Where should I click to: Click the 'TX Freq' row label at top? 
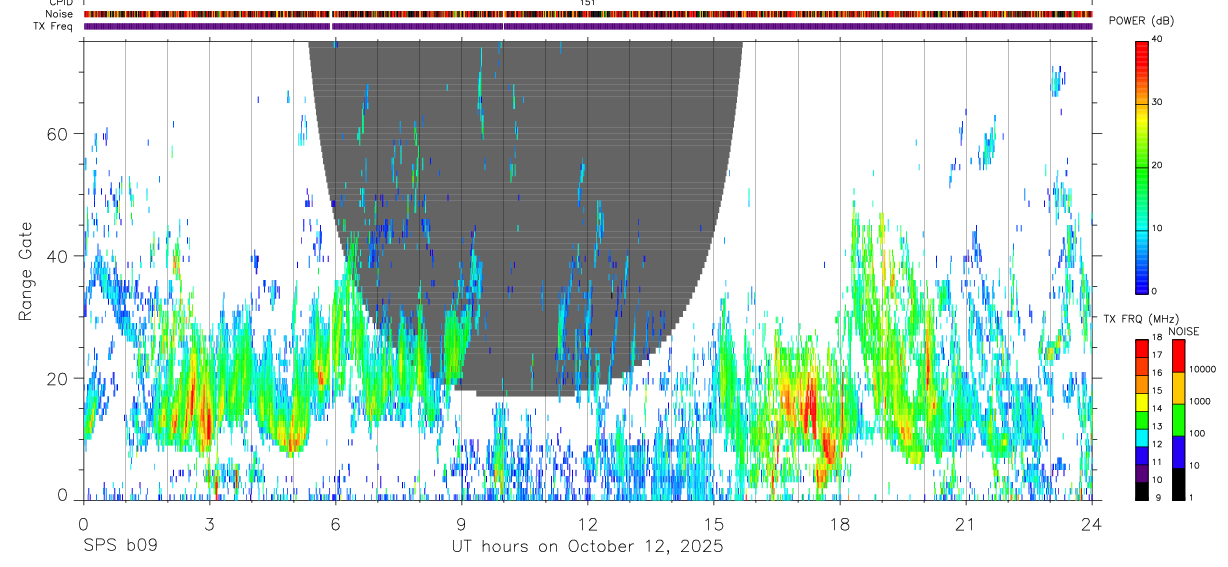click(x=54, y=26)
